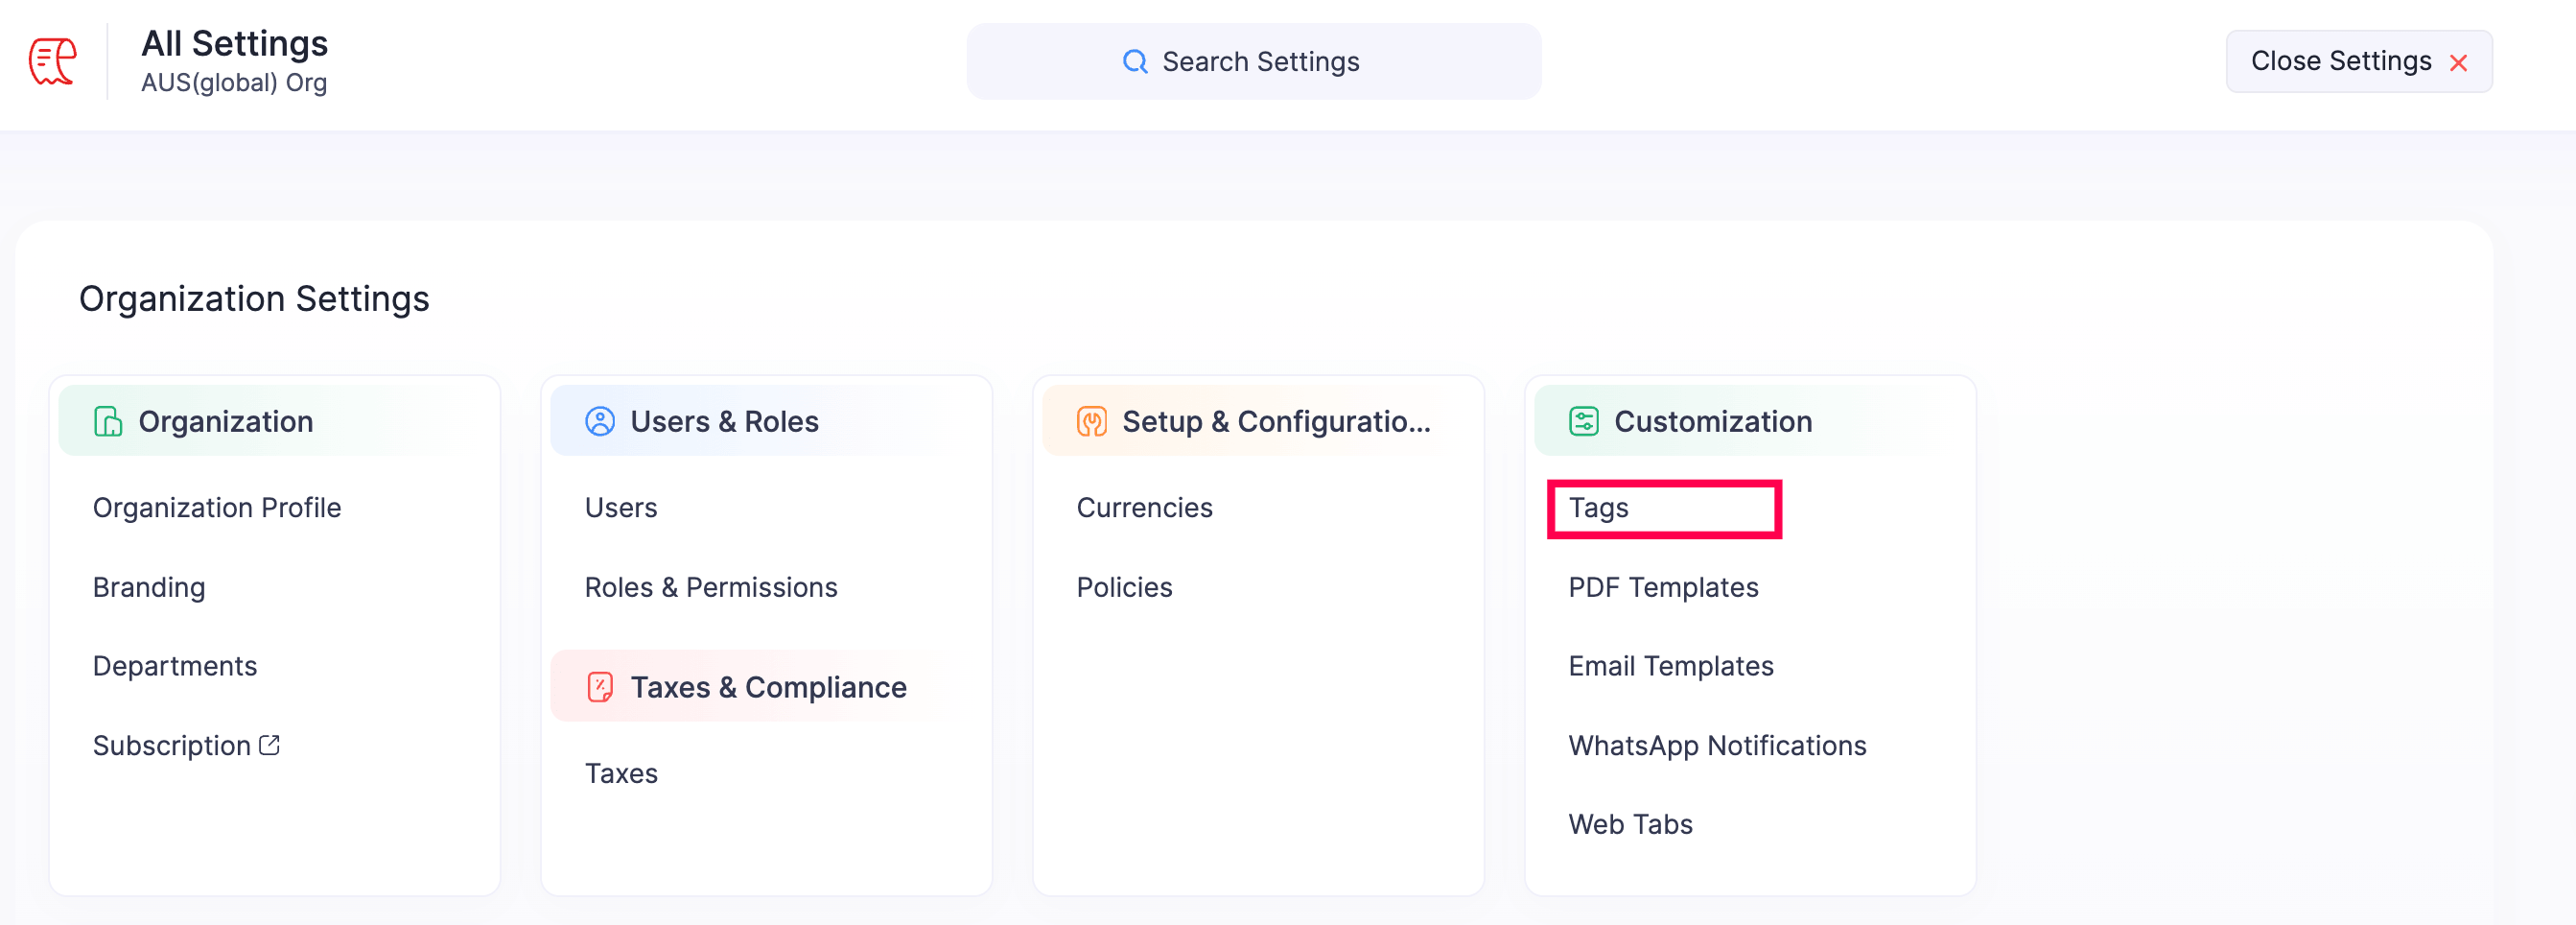Click the Organization section icon
The width and height of the screenshot is (2576, 925).
108,421
